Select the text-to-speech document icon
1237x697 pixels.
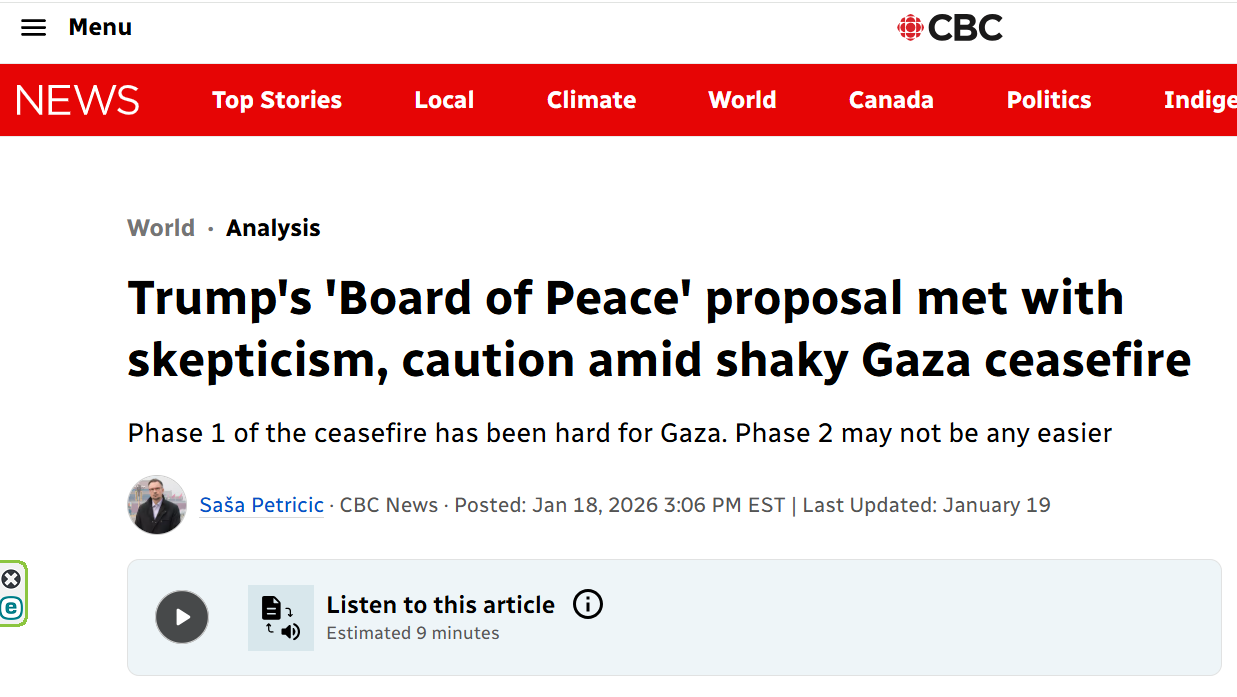point(280,617)
